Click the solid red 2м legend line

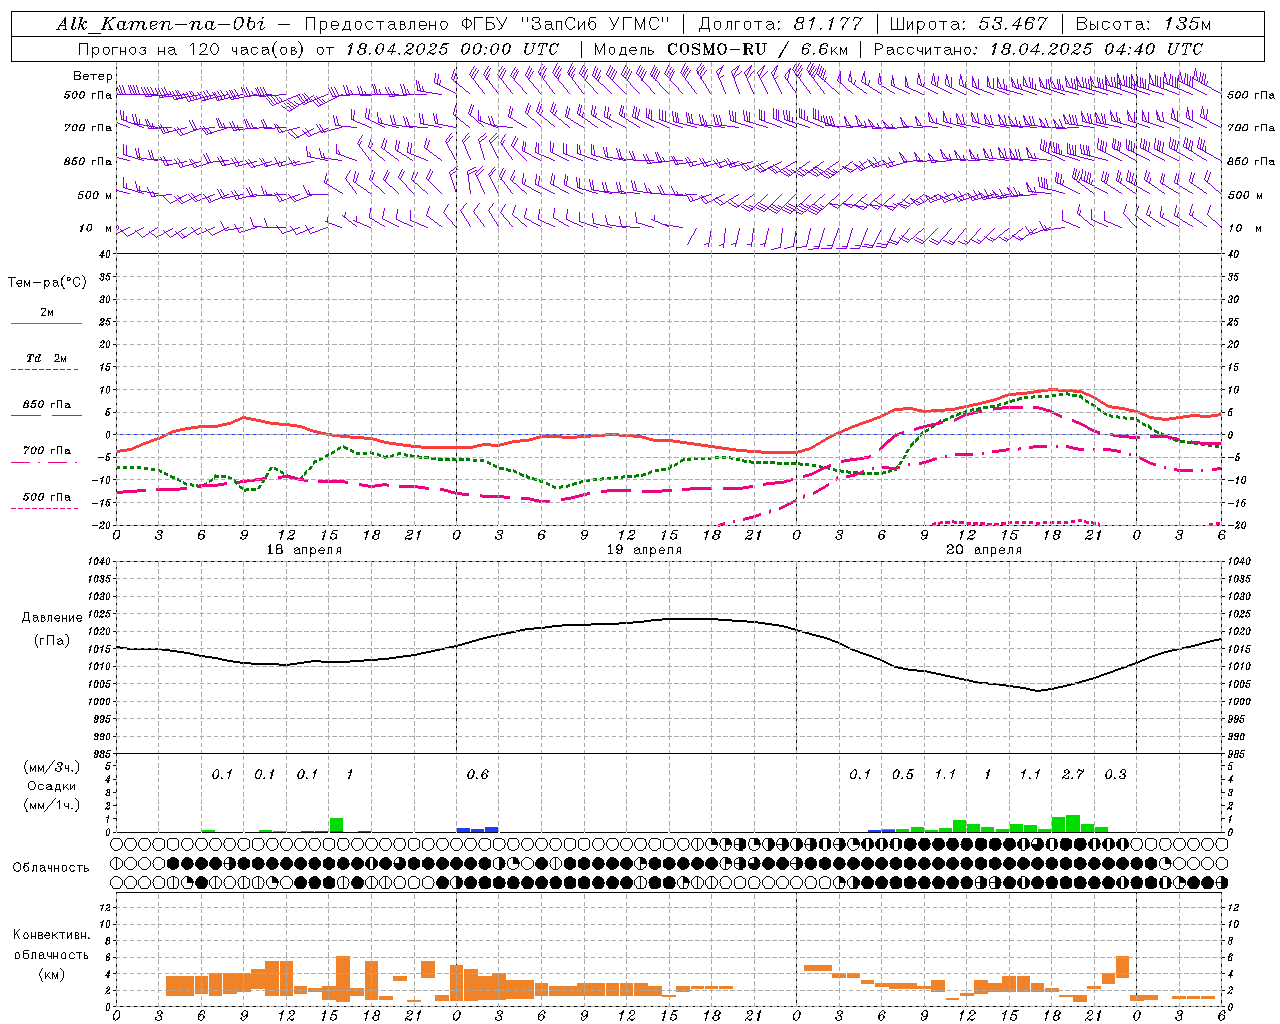coord(46,323)
